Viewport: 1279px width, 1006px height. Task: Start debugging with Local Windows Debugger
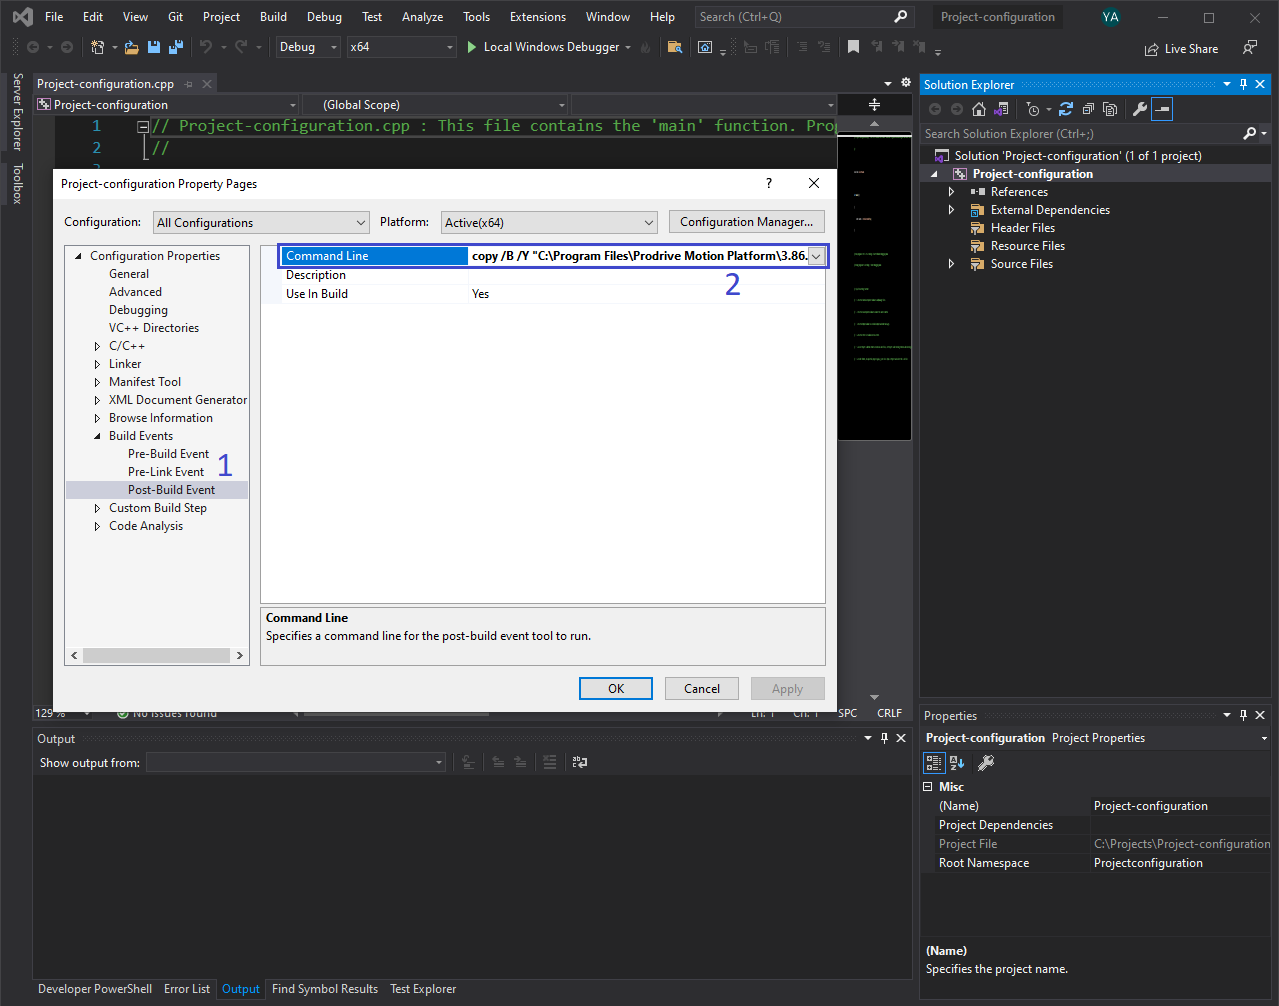tap(549, 46)
